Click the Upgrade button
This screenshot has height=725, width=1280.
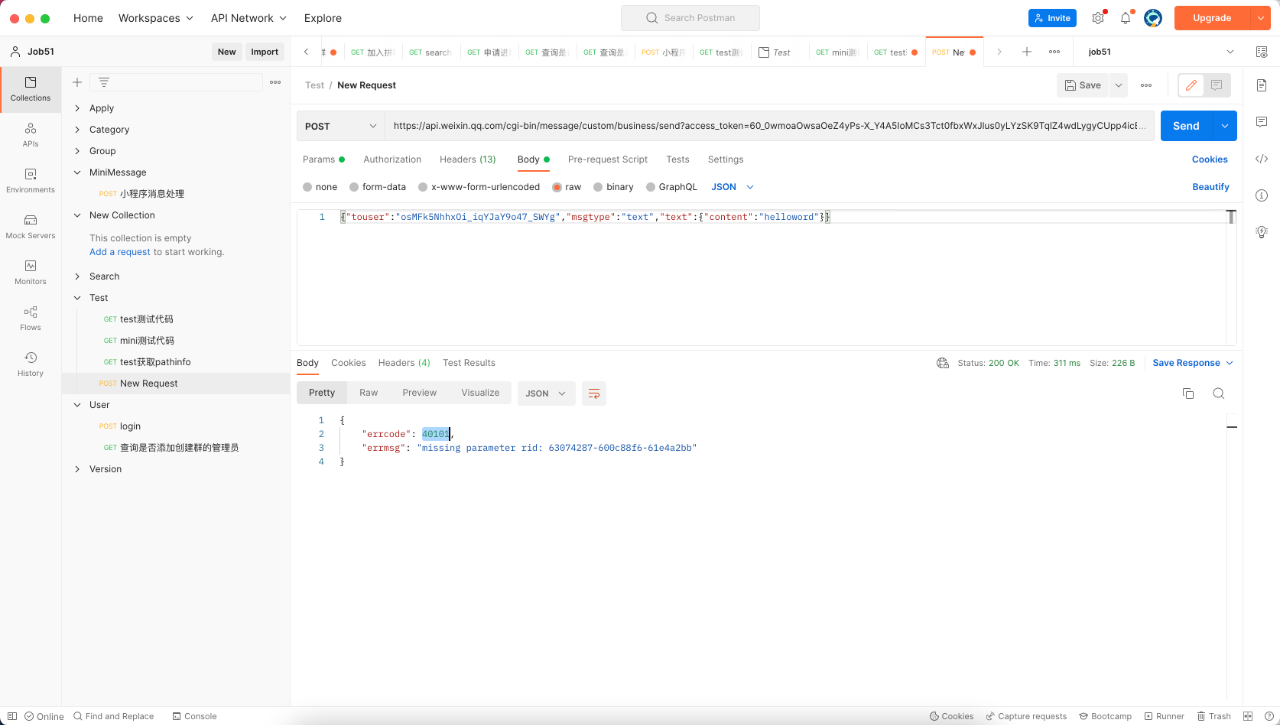click(1212, 18)
